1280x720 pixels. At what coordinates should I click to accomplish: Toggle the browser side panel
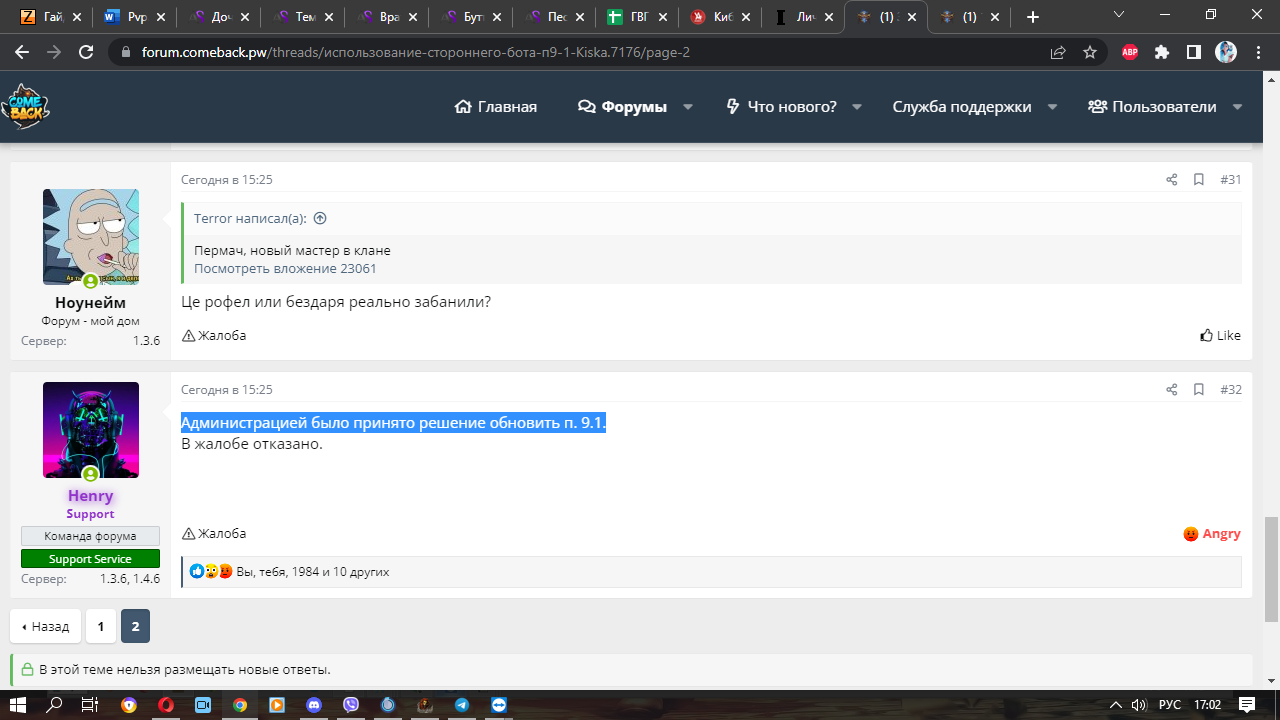coord(1193,52)
